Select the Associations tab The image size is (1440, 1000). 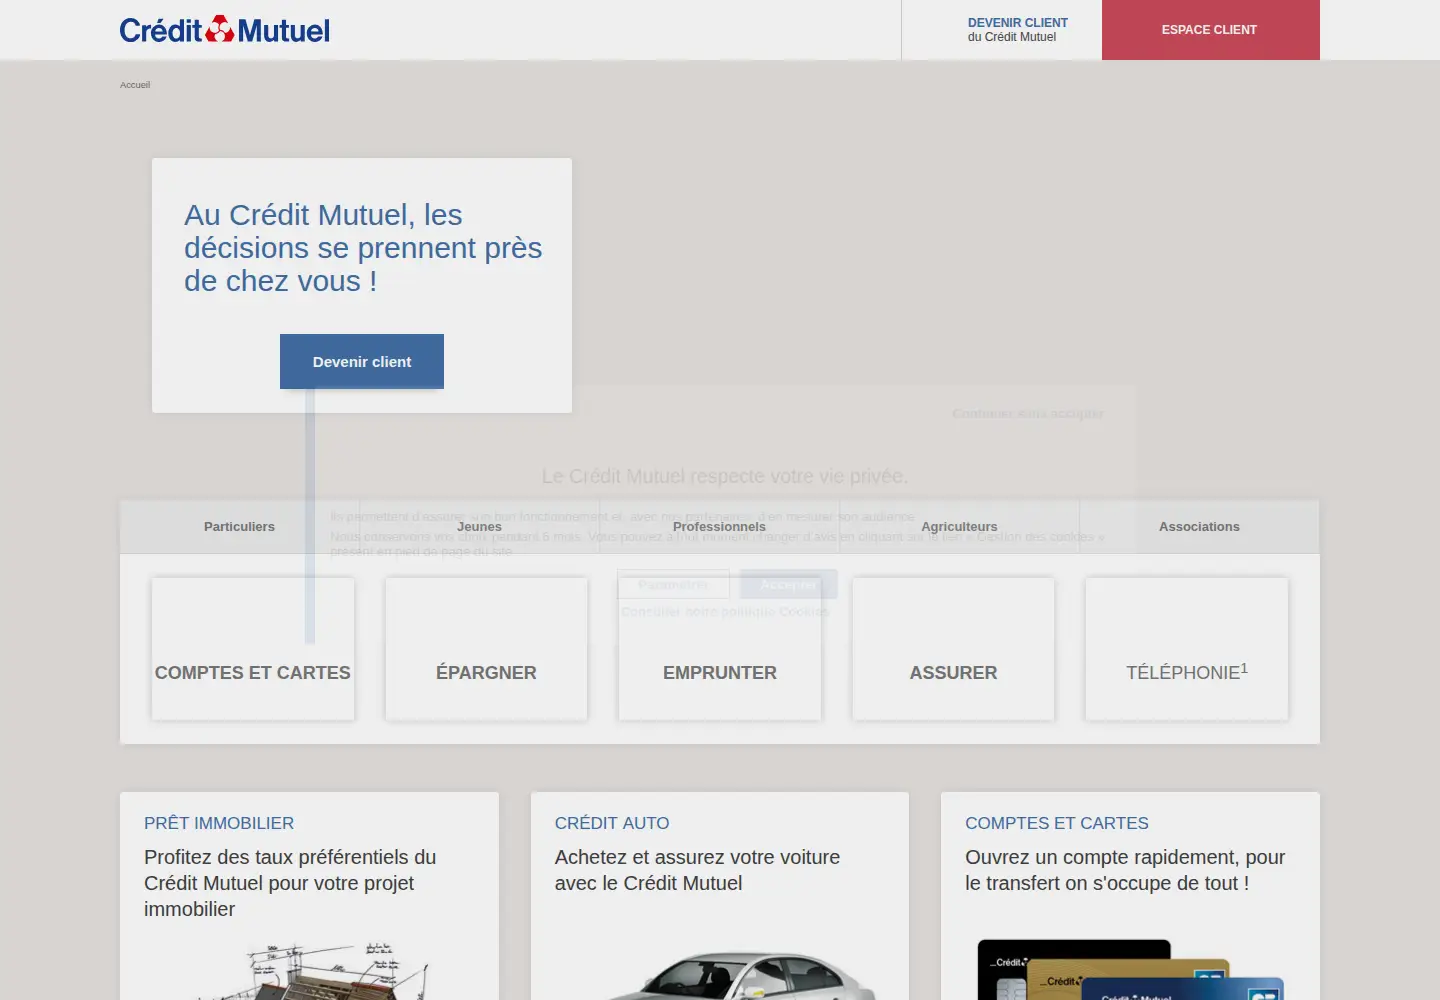(x=1199, y=527)
